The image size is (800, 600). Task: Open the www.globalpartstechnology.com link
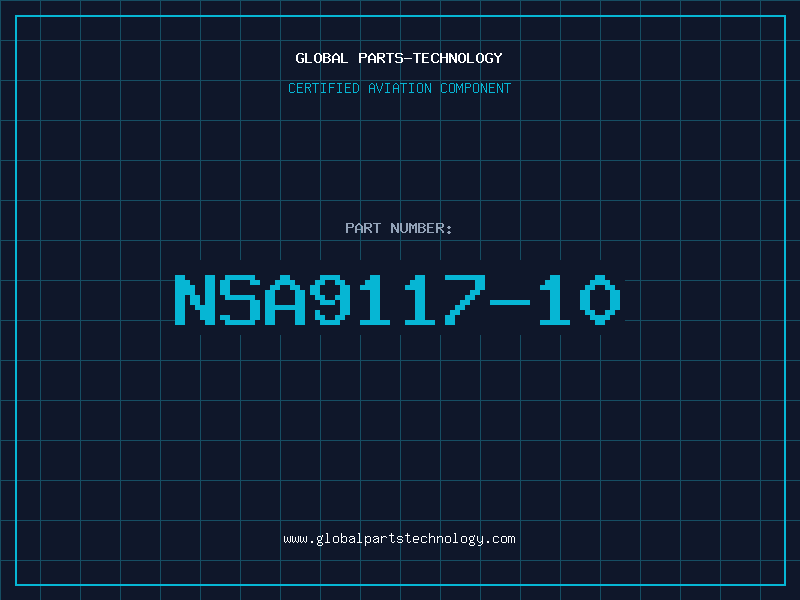tap(399, 539)
